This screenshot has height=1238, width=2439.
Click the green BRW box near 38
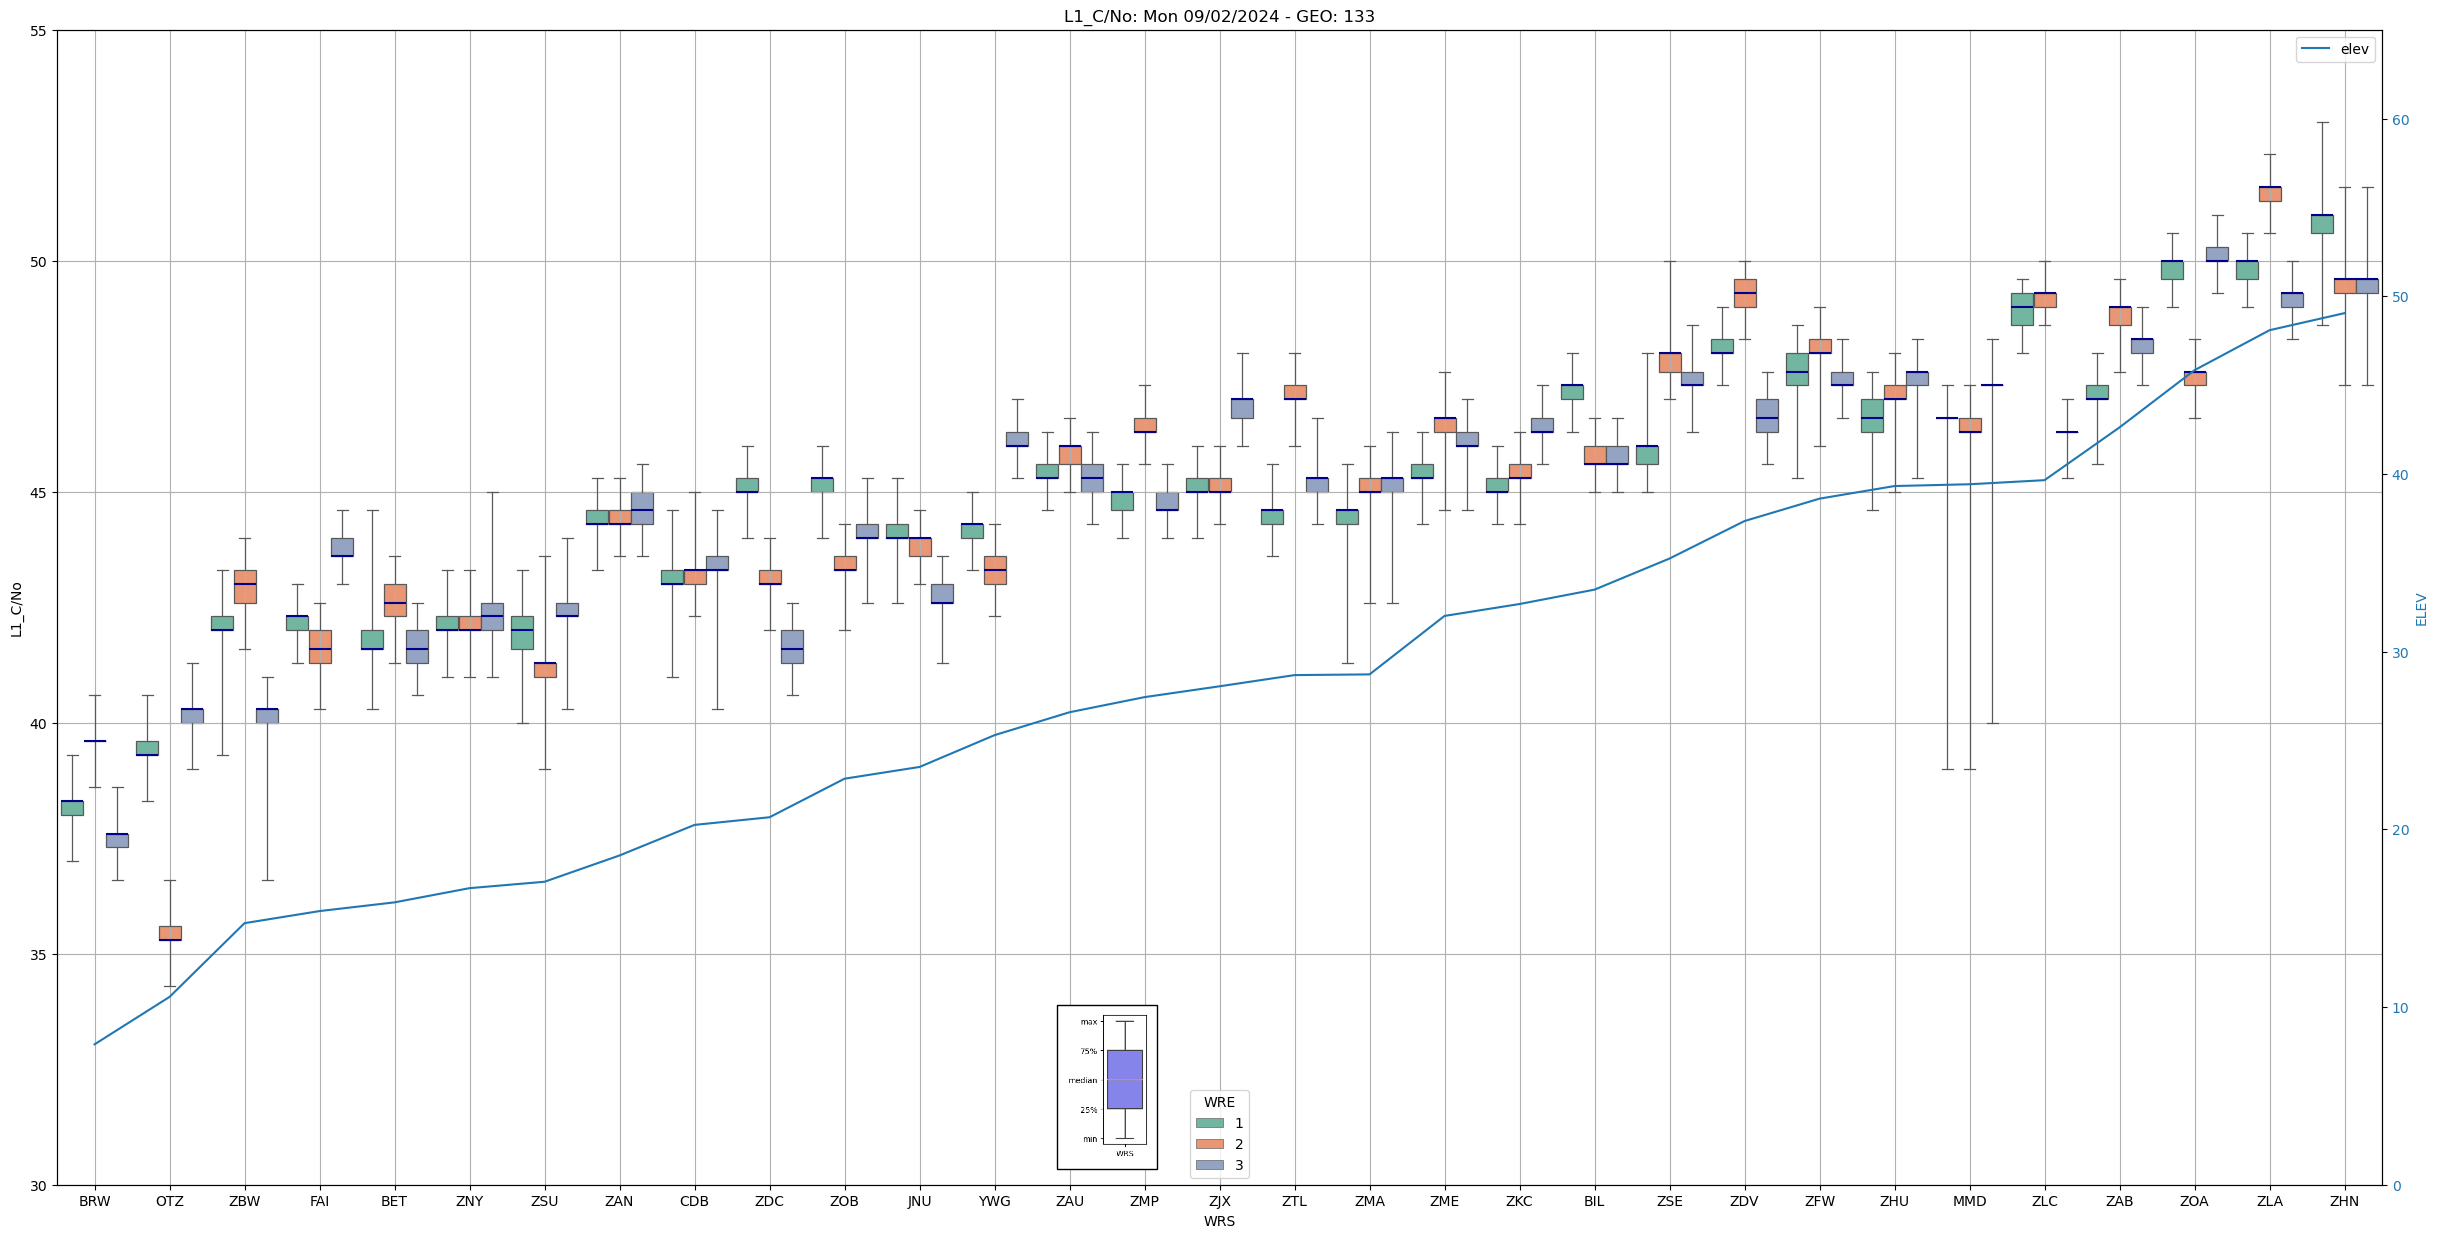point(72,807)
